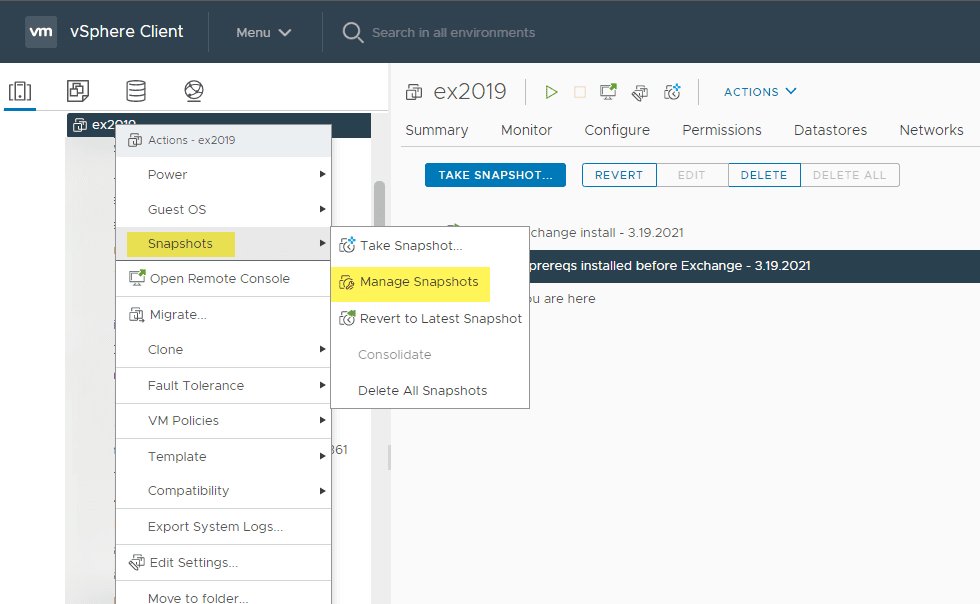The height and width of the screenshot is (604, 980).
Task: Click the Consolidate menu entry
Action: click(x=430, y=355)
